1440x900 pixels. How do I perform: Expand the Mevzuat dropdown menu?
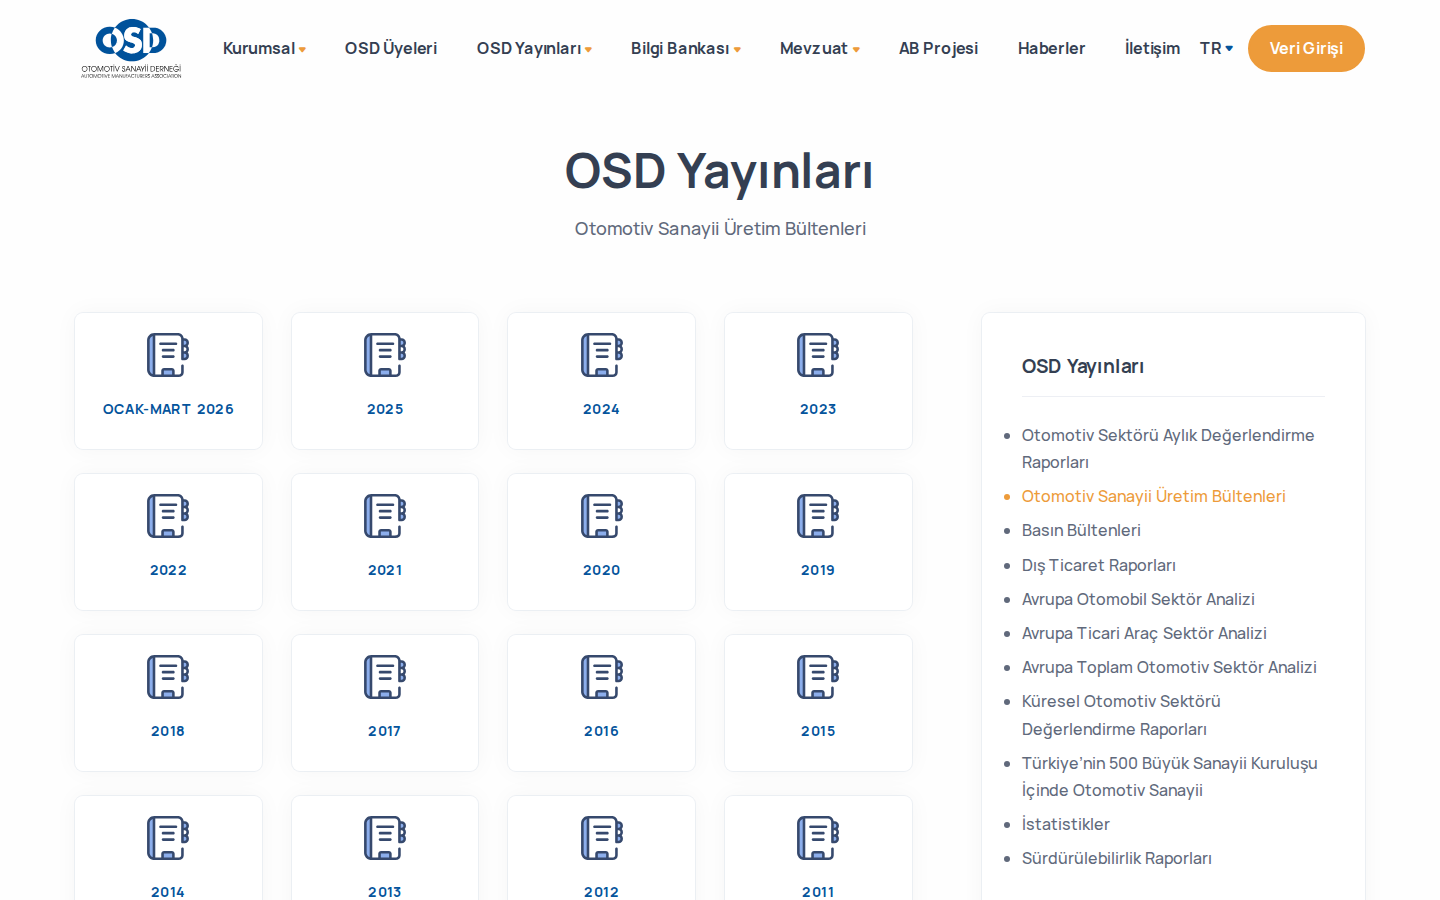point(819,48)
